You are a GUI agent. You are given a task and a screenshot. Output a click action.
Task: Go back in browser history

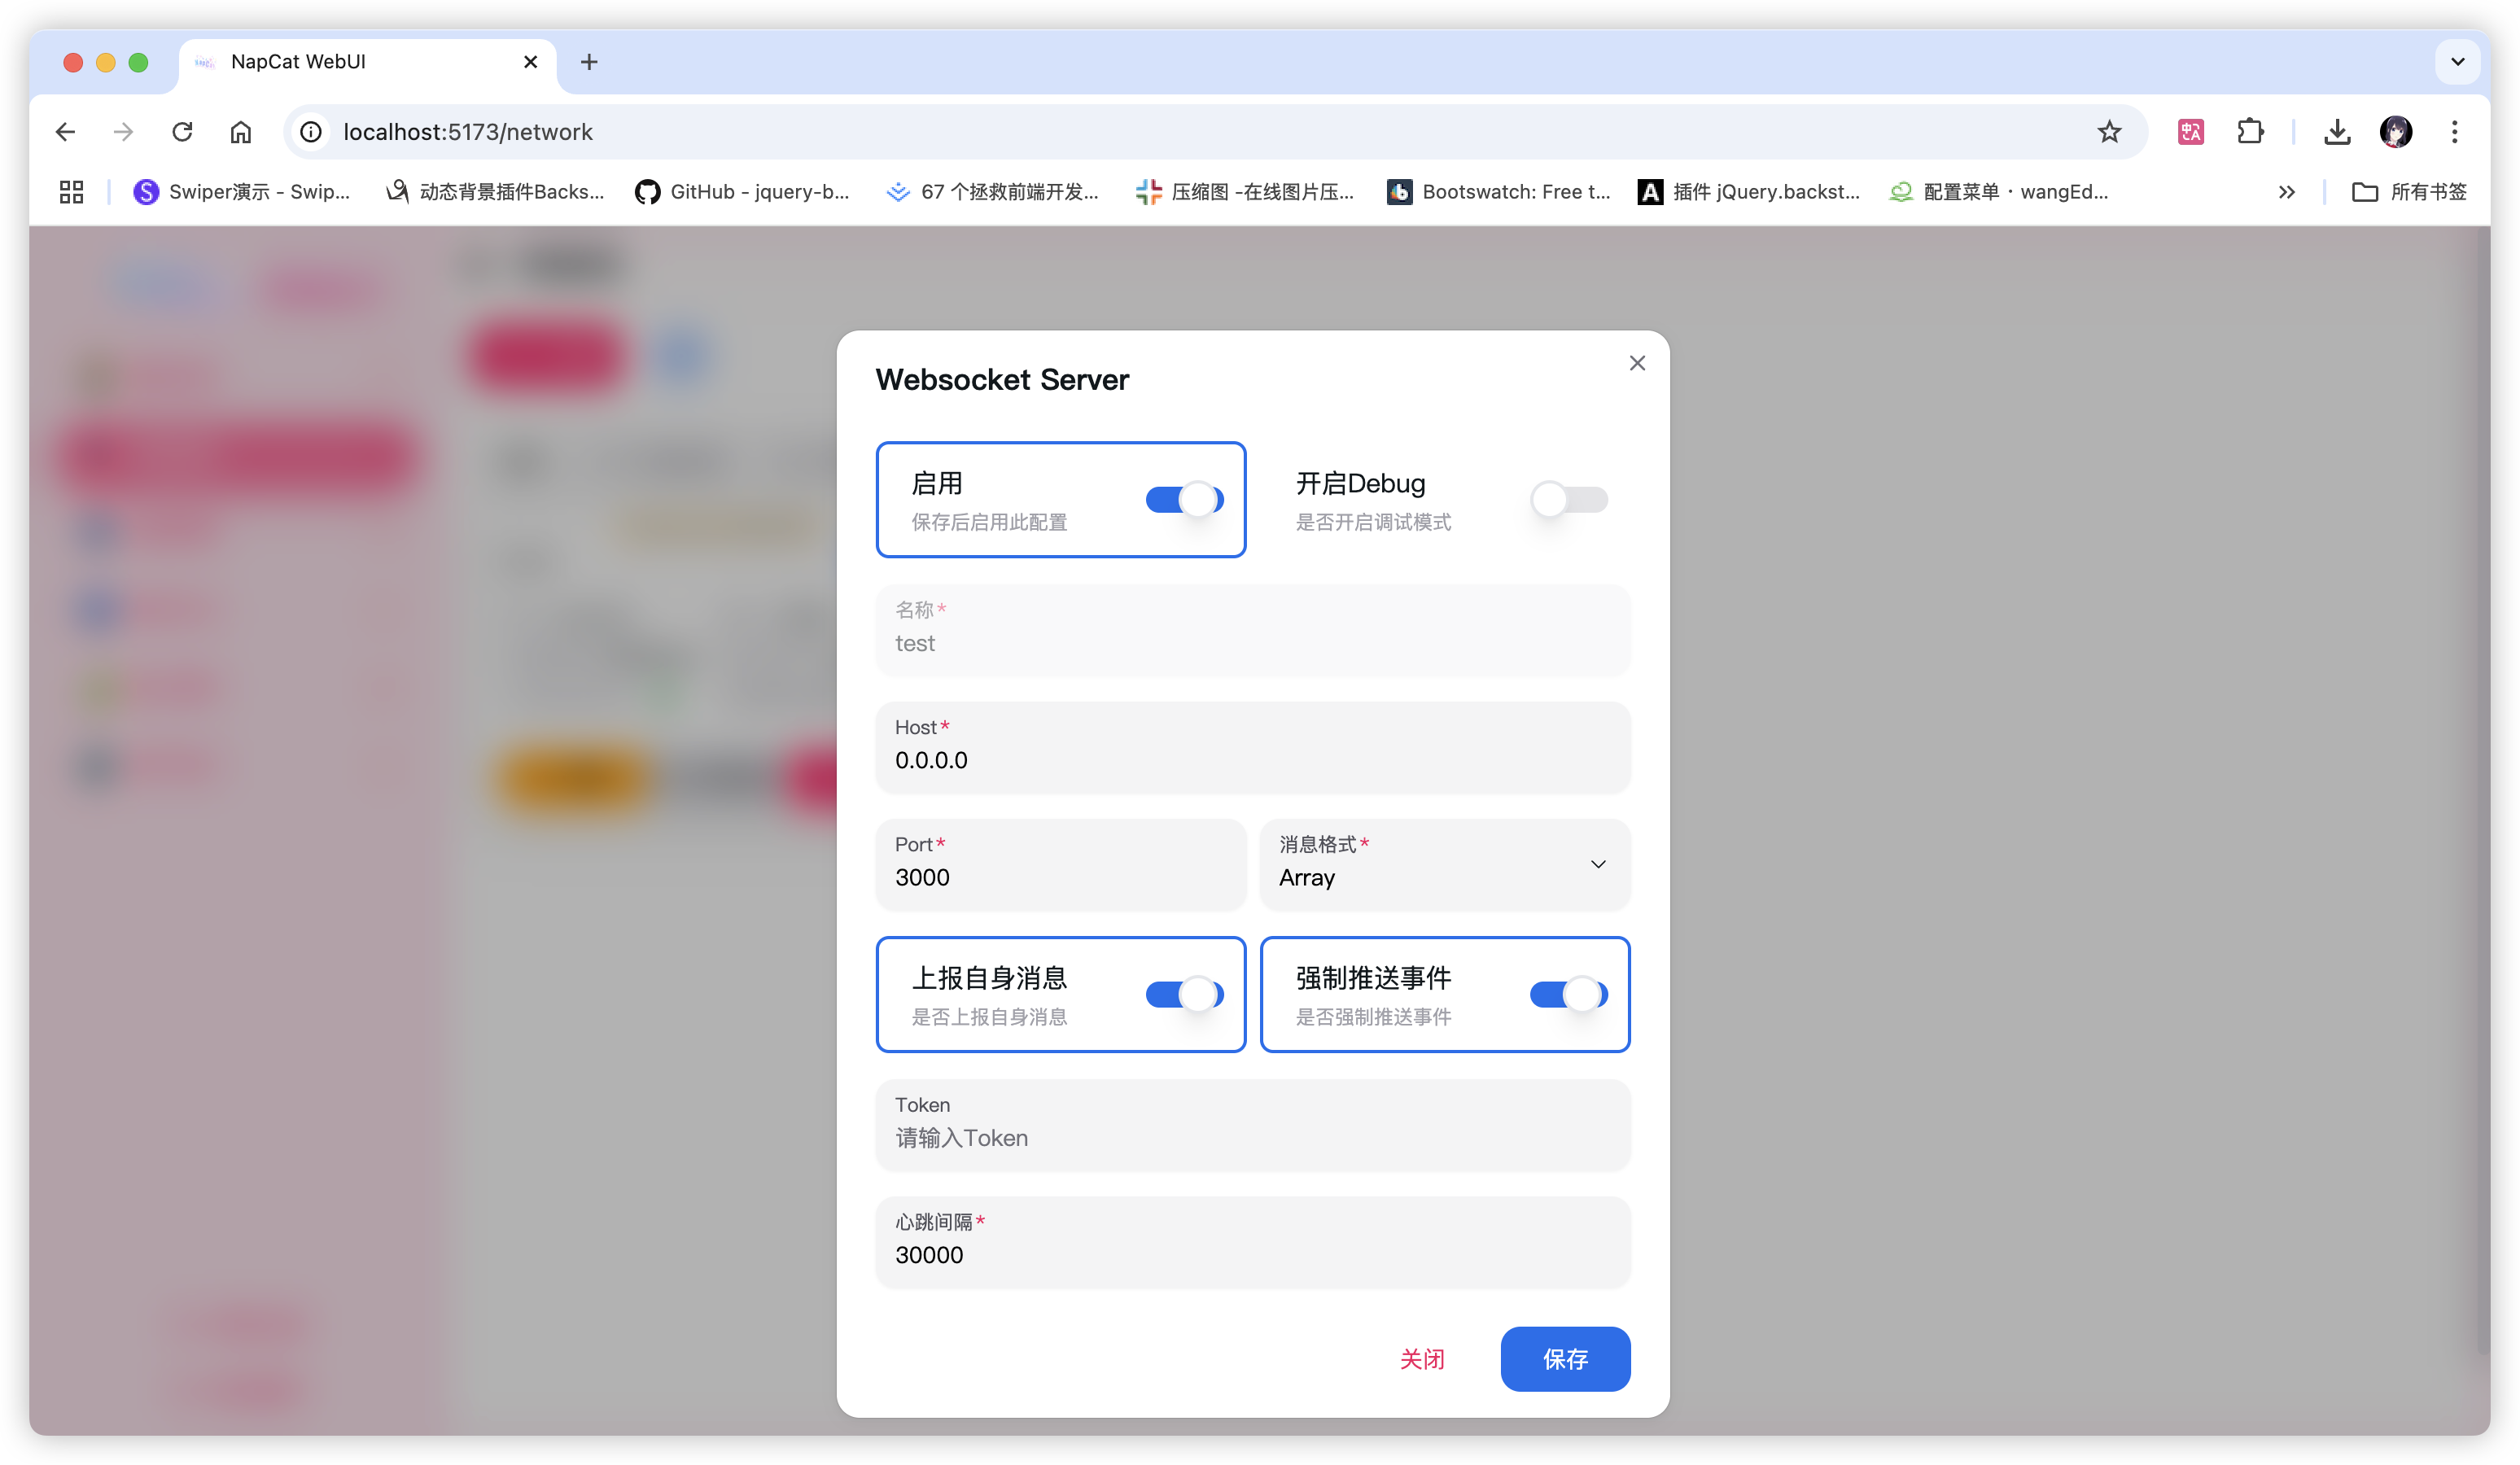(x=66, y=132)
